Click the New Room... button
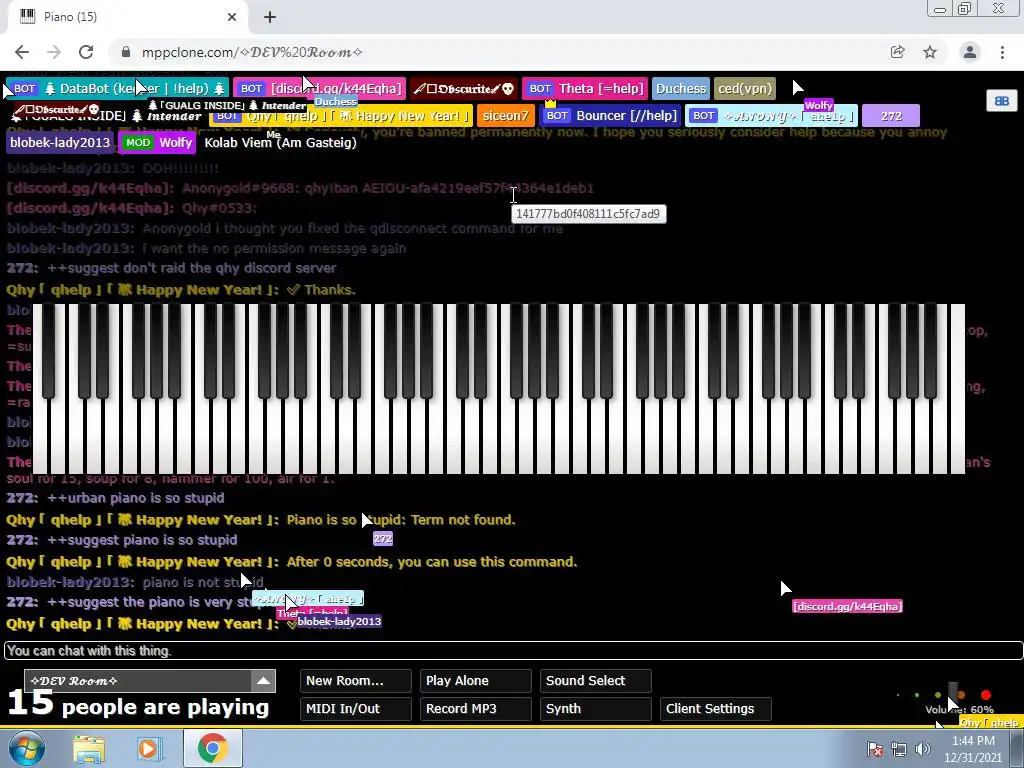Viewport: 1024px width, 768px height. coord(356,680)
